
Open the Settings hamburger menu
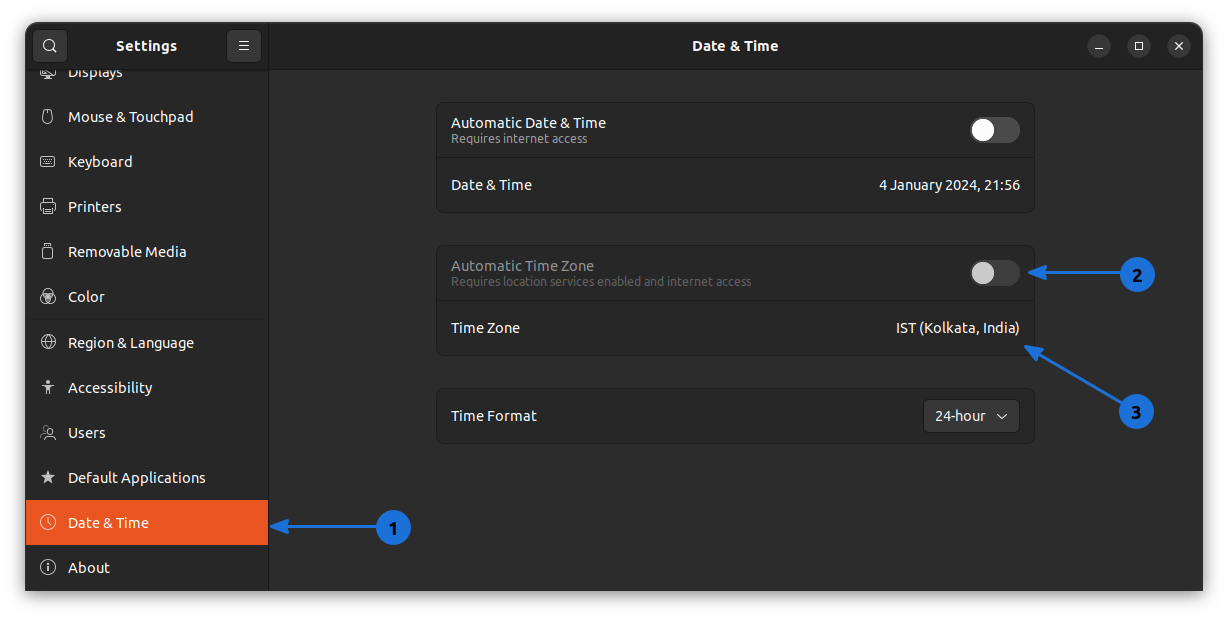[244, 46]
